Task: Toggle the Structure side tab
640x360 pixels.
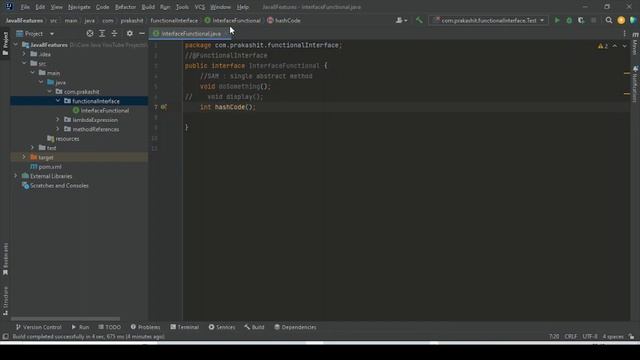Action: click(x=5, y=300)
